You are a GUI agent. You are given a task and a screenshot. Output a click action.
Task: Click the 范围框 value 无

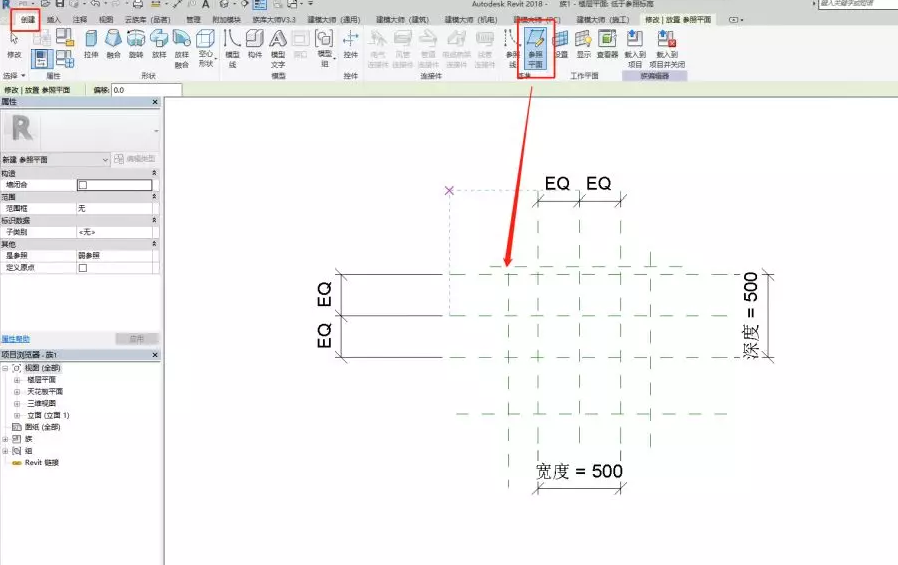coord(115,208)
